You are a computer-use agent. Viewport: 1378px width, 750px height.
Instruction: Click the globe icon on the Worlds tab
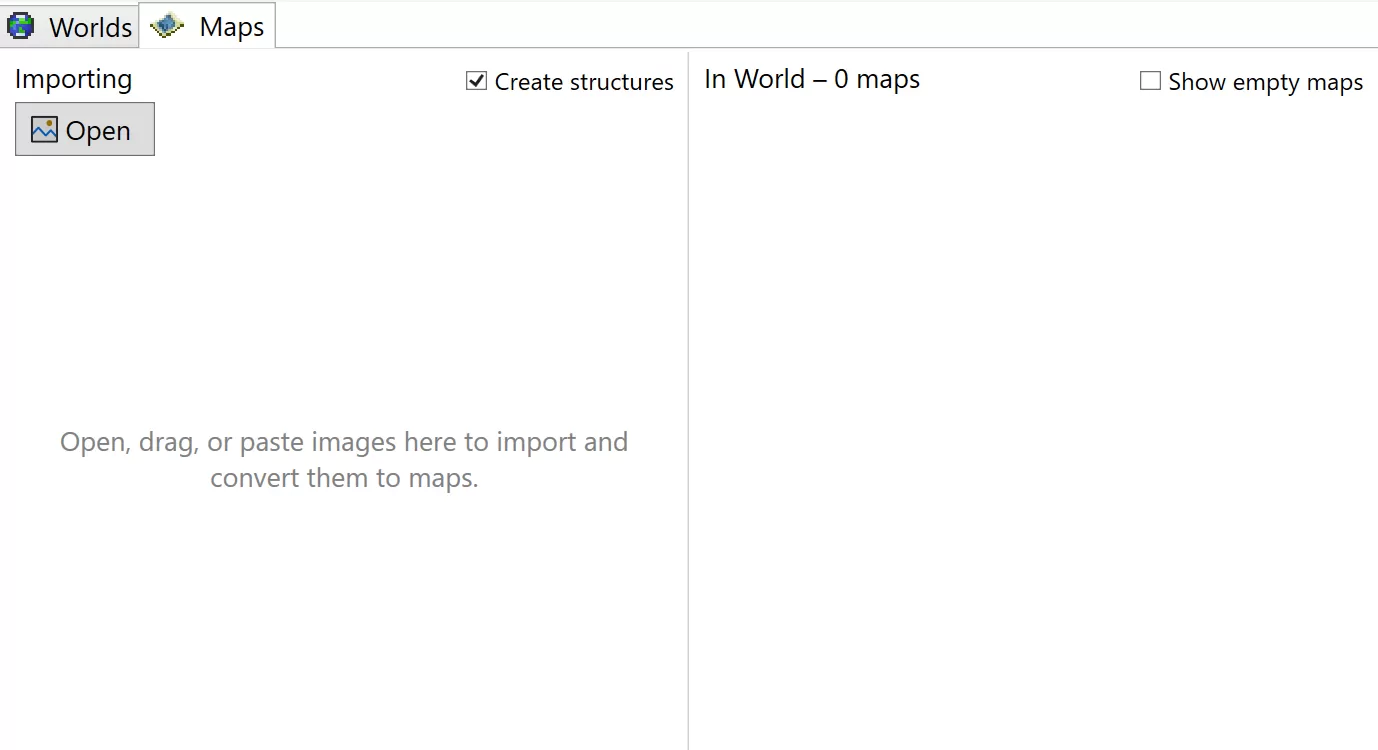[x=21, y=26]
